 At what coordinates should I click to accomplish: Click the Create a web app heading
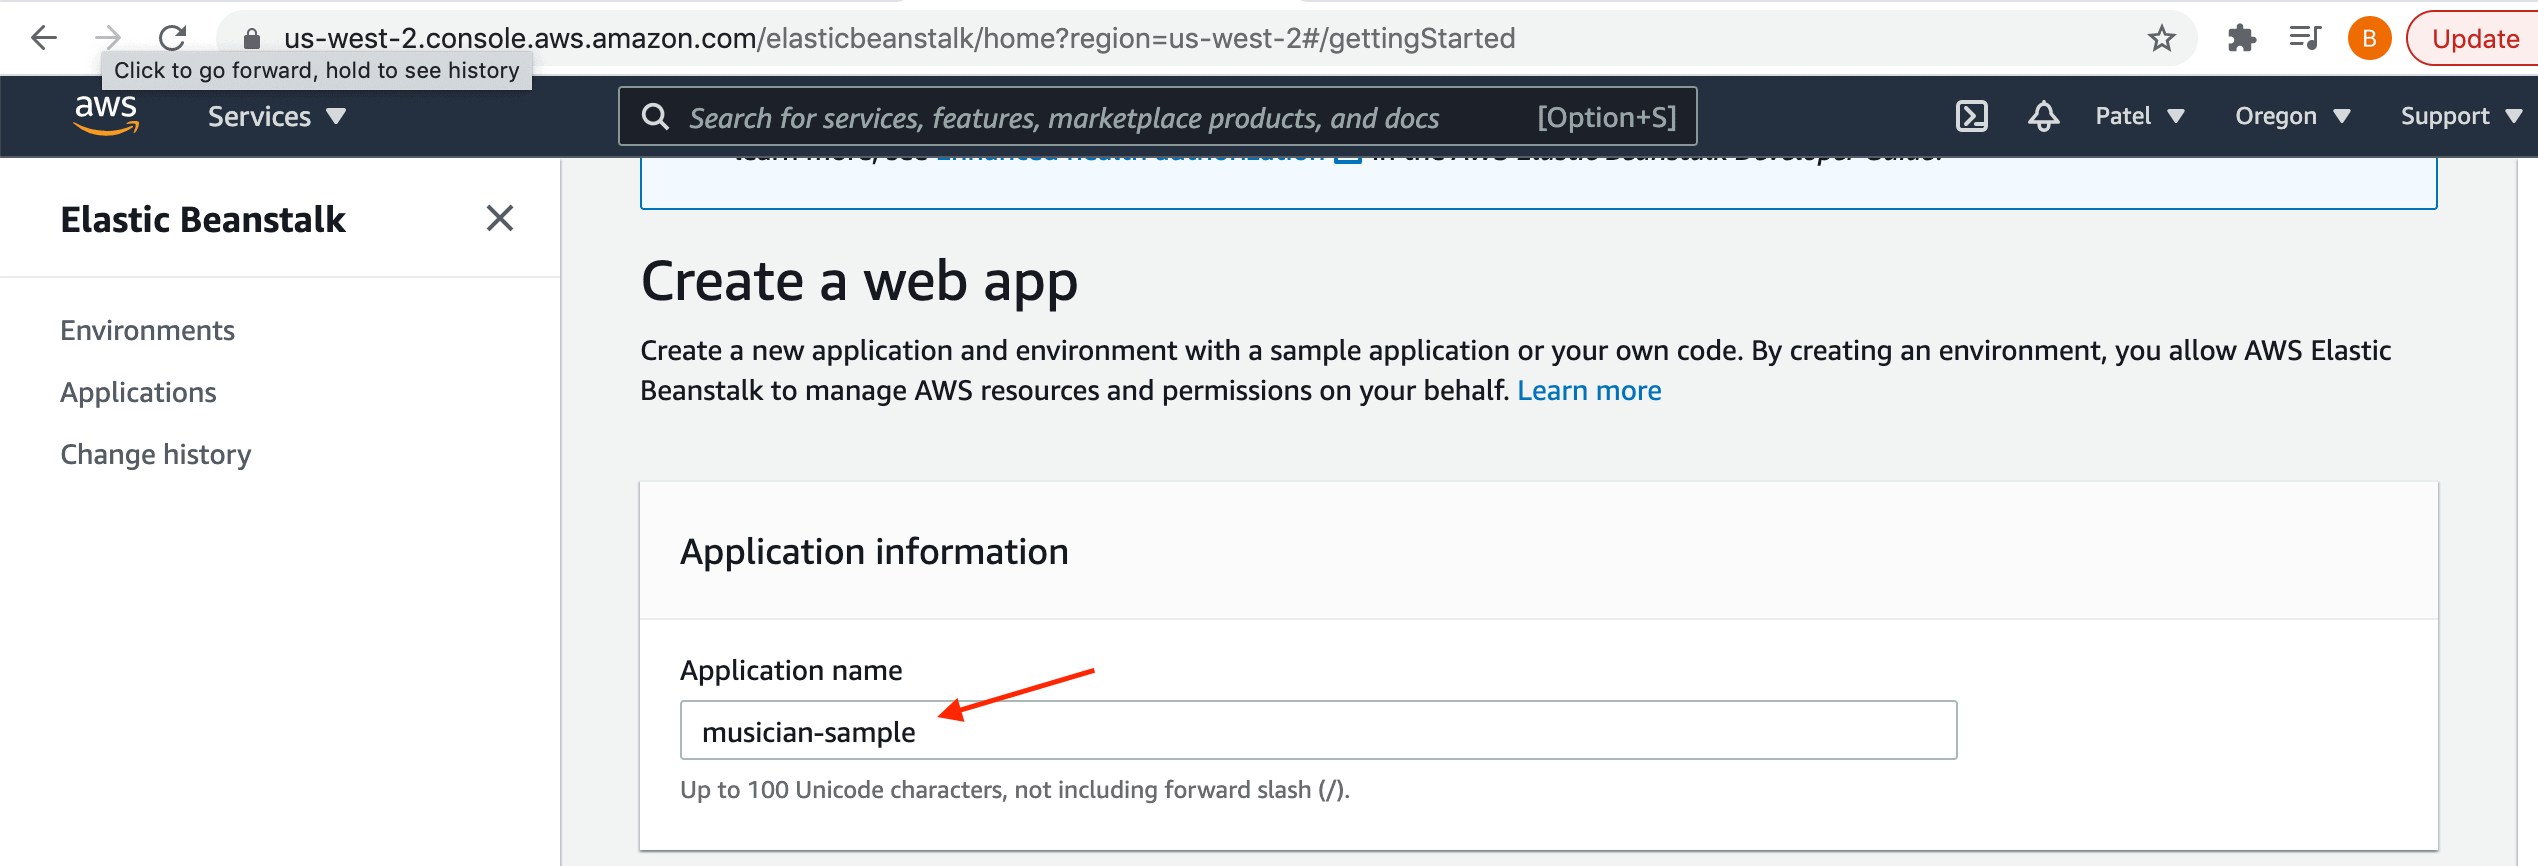[859, 281]
